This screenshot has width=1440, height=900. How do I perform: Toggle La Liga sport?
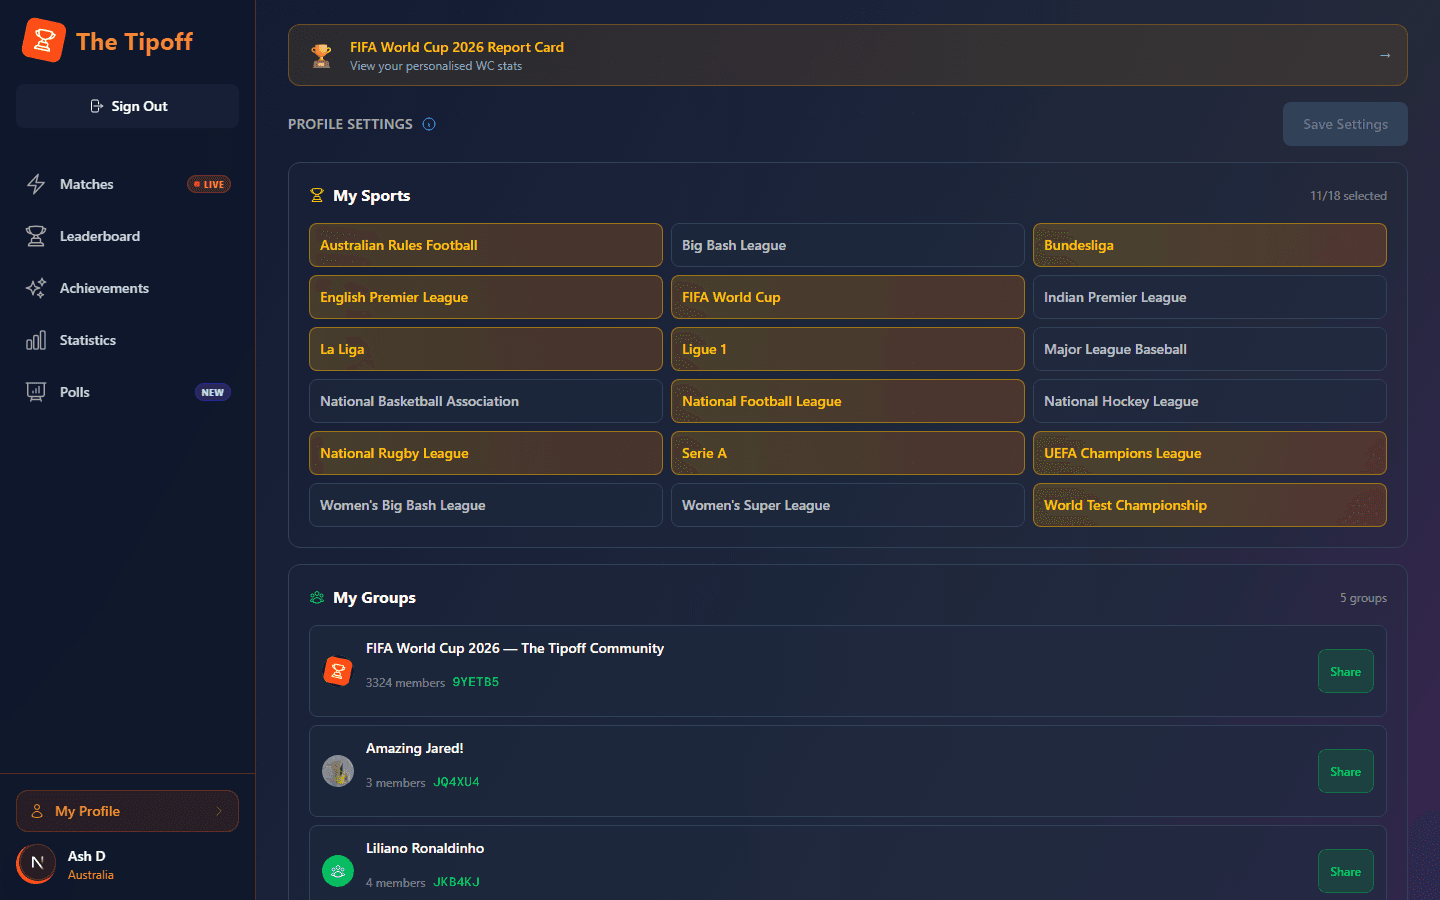[486, 349]
